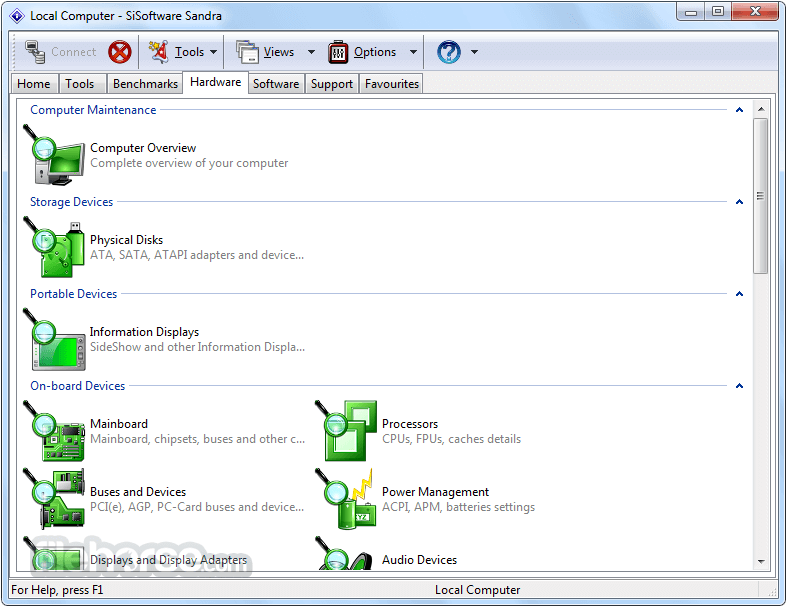The width and height of the screenshot is (788, 608).
Task: Open the Buses and Devices icon
Action: pyautogui.click(x=54, y=499)
